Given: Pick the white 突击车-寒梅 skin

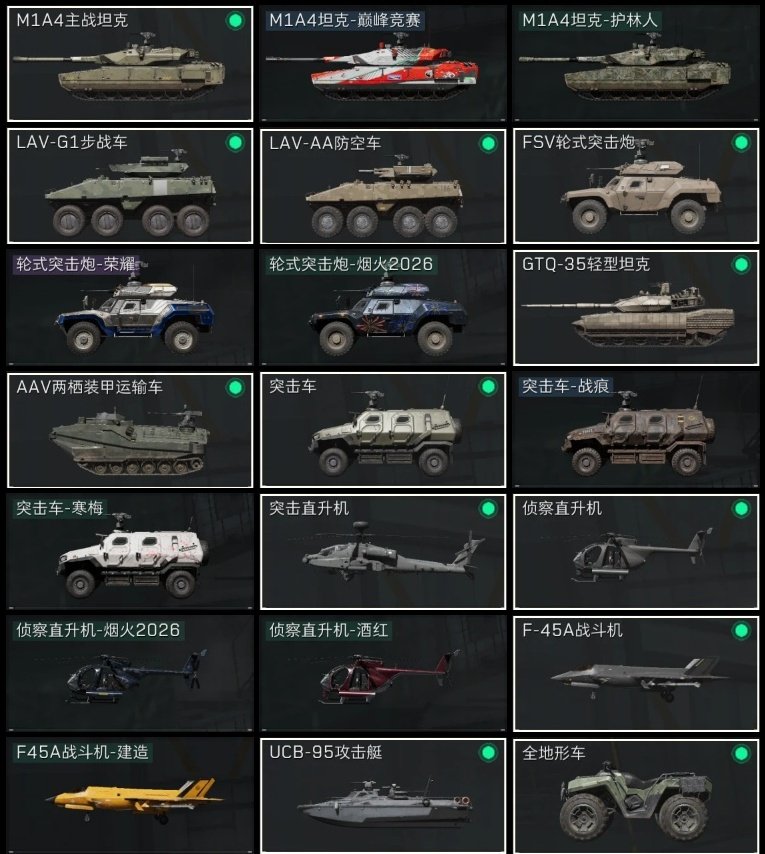Looking at the screenshot, I should tap(130, 552).
